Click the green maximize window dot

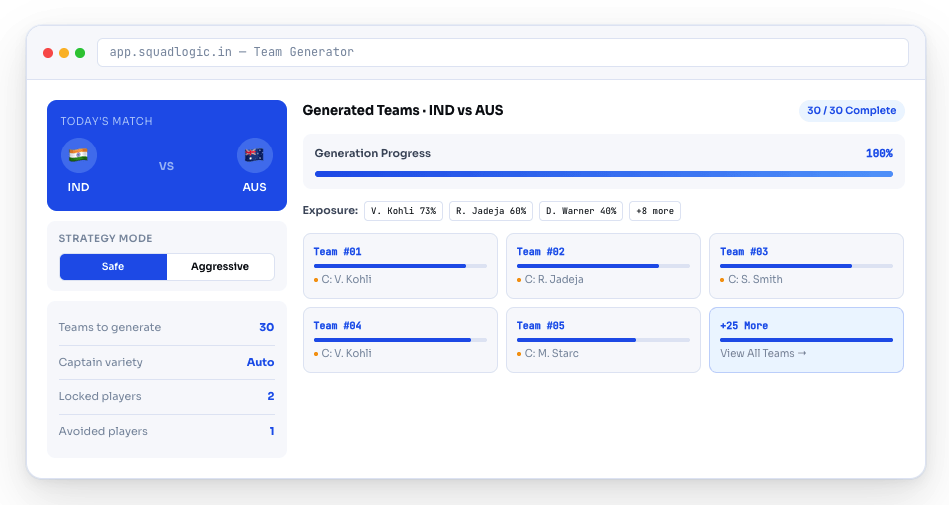[80, 53]
